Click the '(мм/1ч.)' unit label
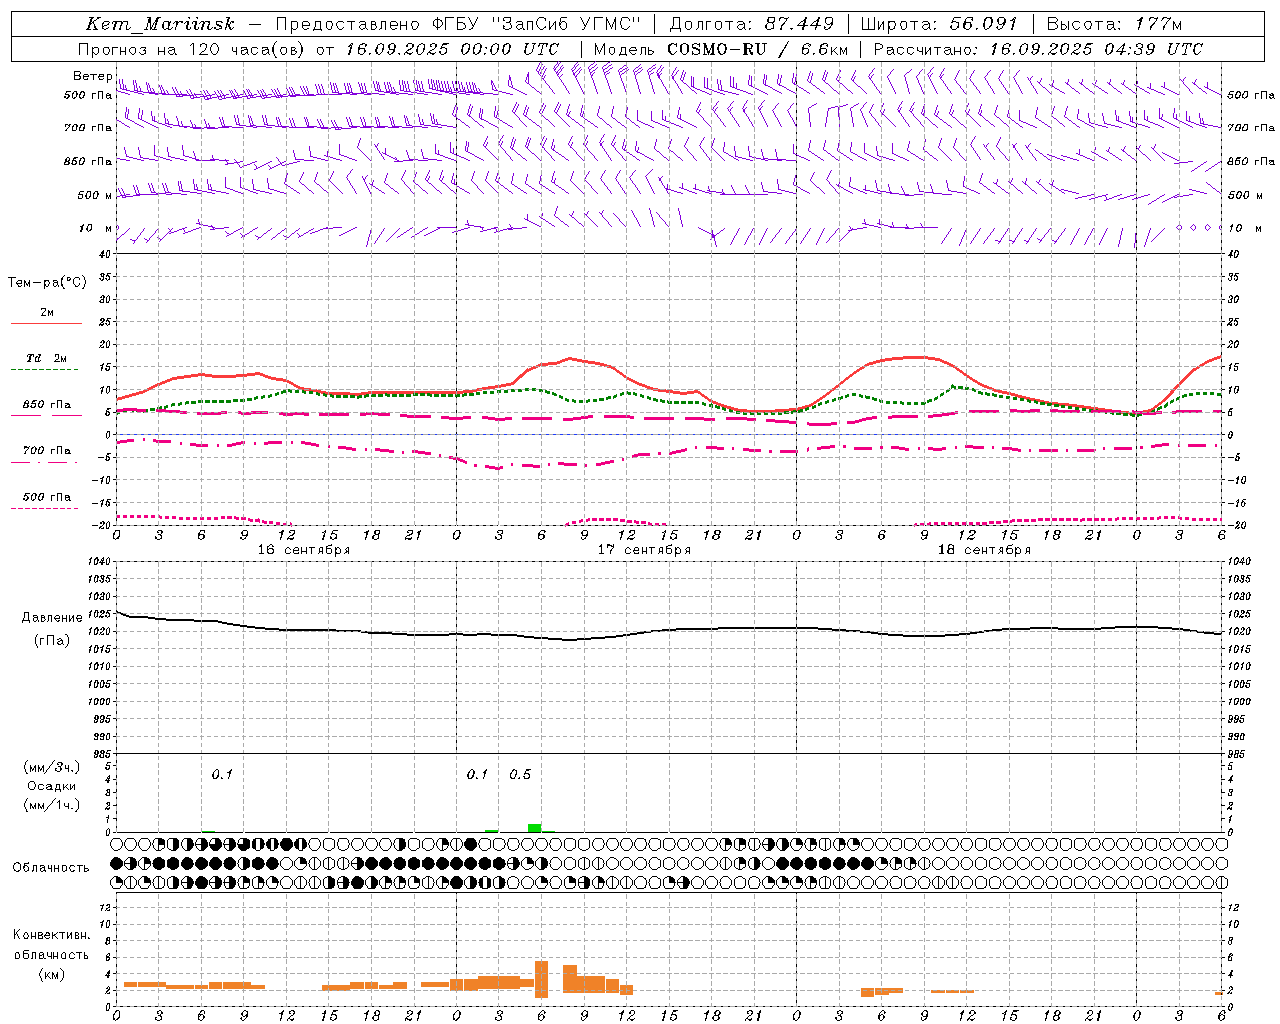 pos(51,805)
